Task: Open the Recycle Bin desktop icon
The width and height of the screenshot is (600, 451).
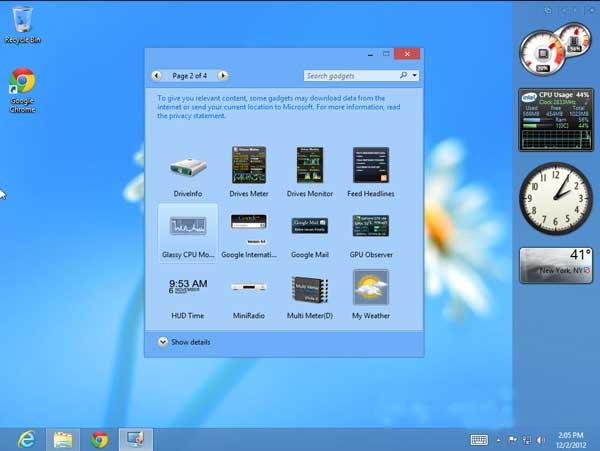Action: pyautogui.click(x=23, y=25)
